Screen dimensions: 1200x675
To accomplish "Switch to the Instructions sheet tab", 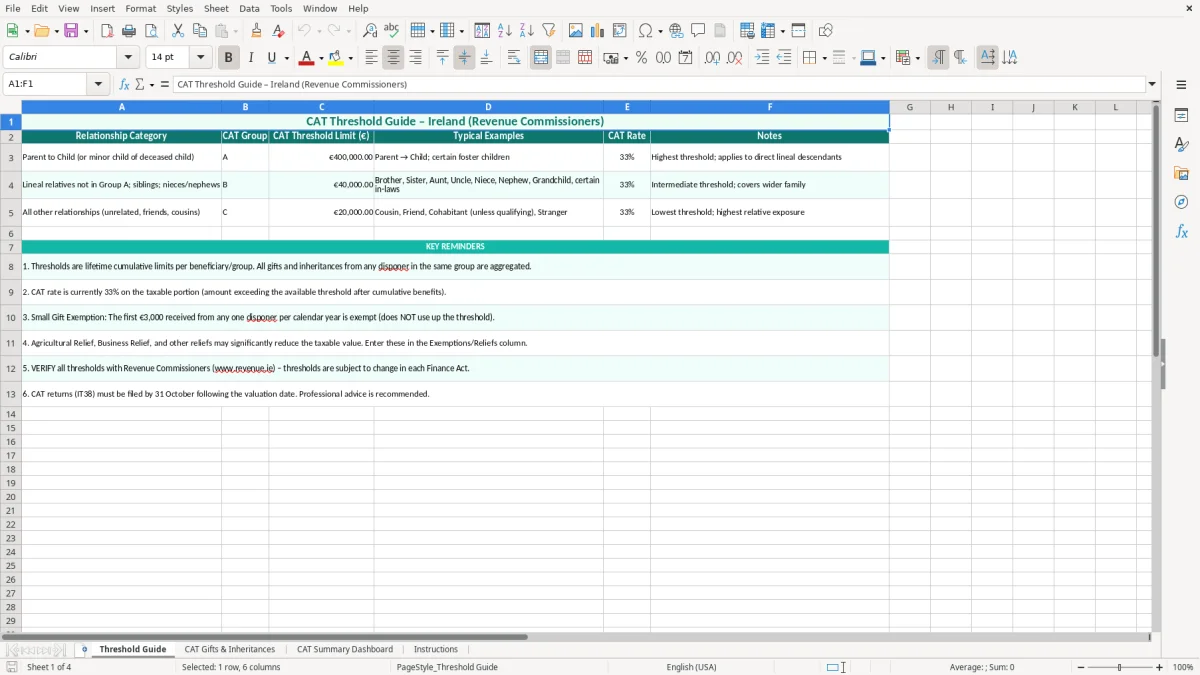I will (436, 649).
